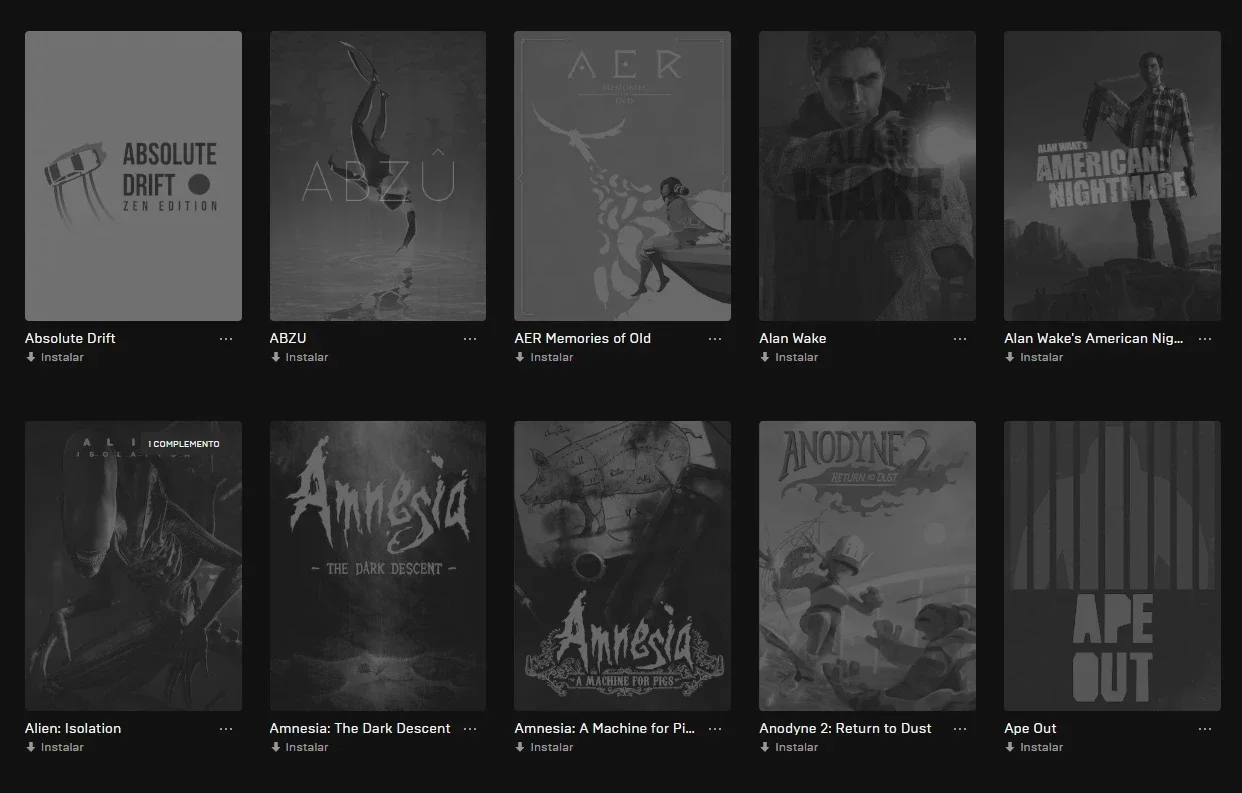1242x793 pixels.
Task: Click the 1 Complemento badge on Alien: Isolation
Action: point(184,444)
